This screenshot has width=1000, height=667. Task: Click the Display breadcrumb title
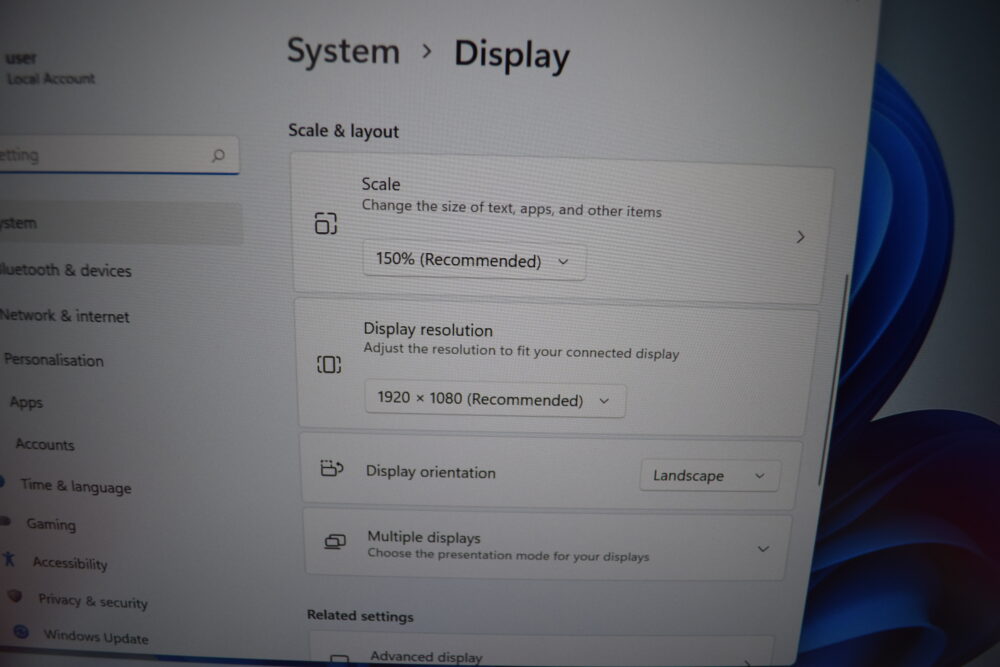point(511,55)
